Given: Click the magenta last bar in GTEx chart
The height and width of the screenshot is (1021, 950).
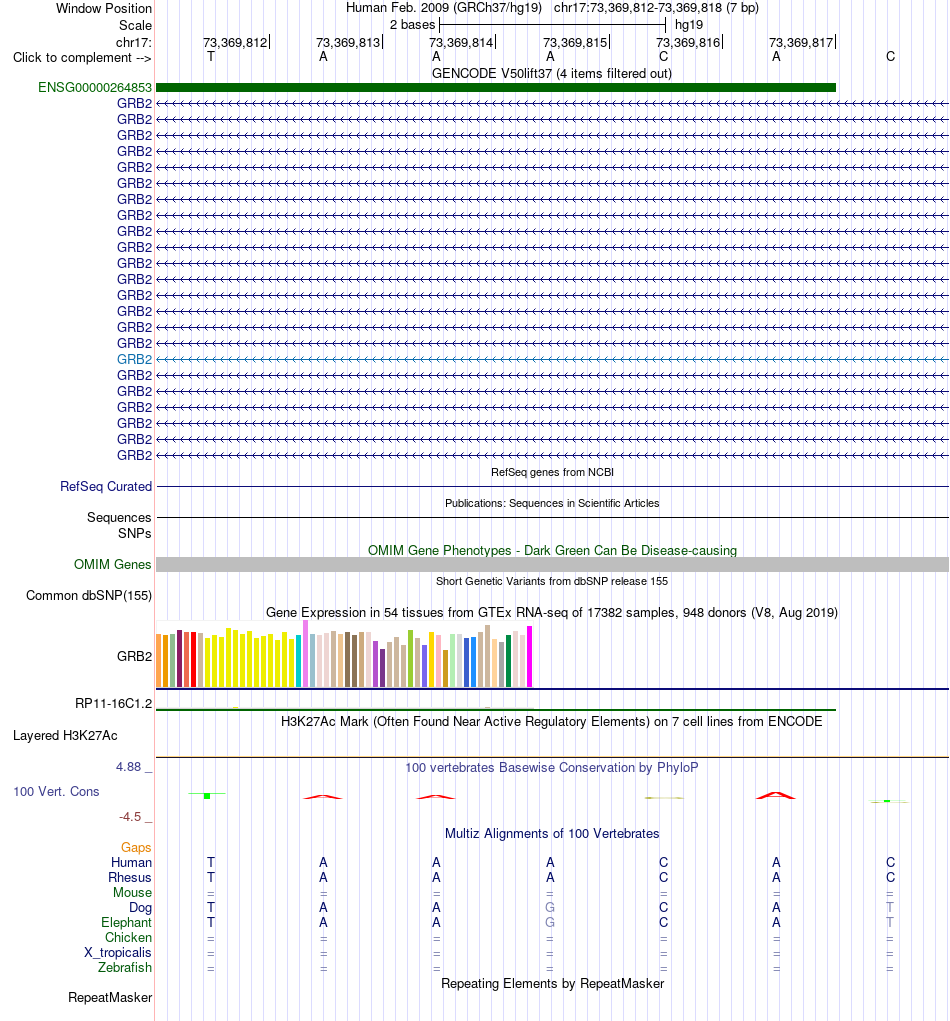Looking at the screenshot, I should tap(529, 656).
